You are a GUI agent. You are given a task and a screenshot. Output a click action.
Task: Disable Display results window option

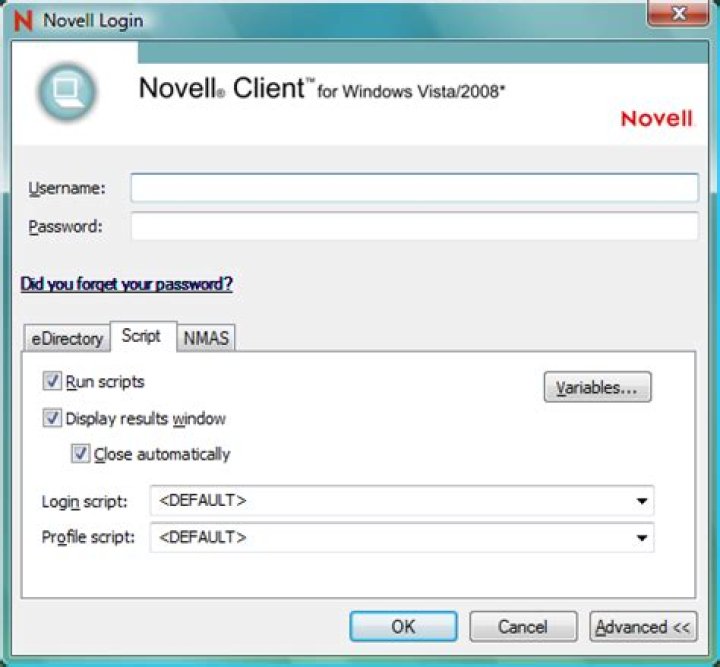click(52, 418)
